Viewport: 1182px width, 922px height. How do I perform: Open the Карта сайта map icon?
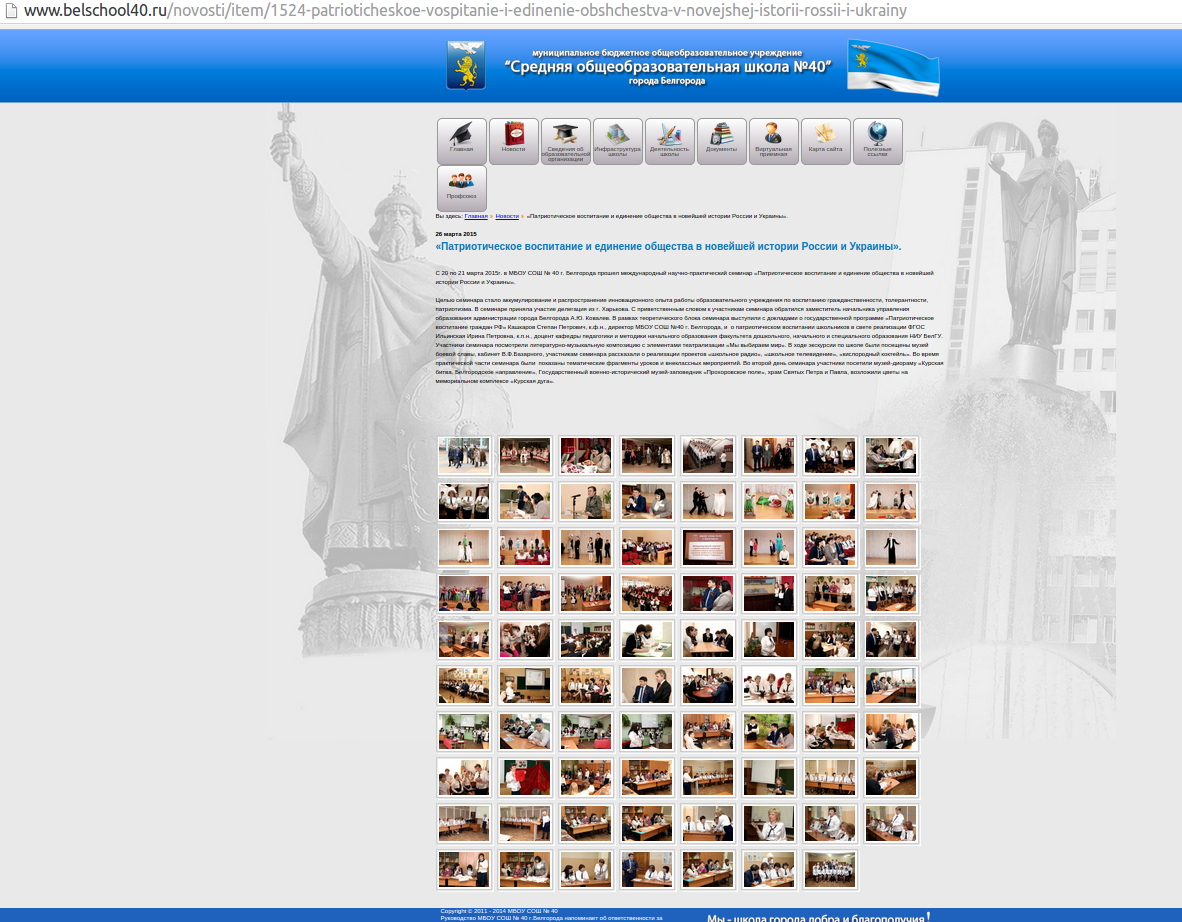point(826,141)
